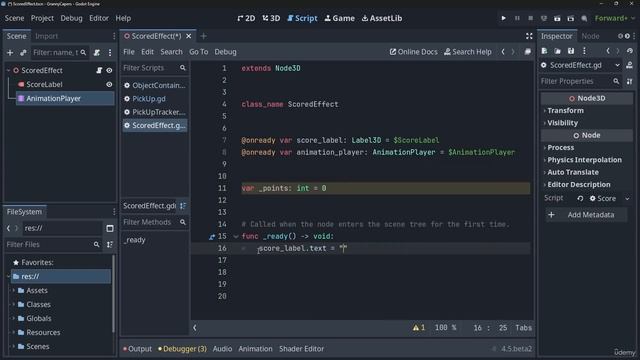Image resolution: width=640 pixels, height=360 pixels.
Task: Open the Editor menu
Action: (x=99, y=18)
